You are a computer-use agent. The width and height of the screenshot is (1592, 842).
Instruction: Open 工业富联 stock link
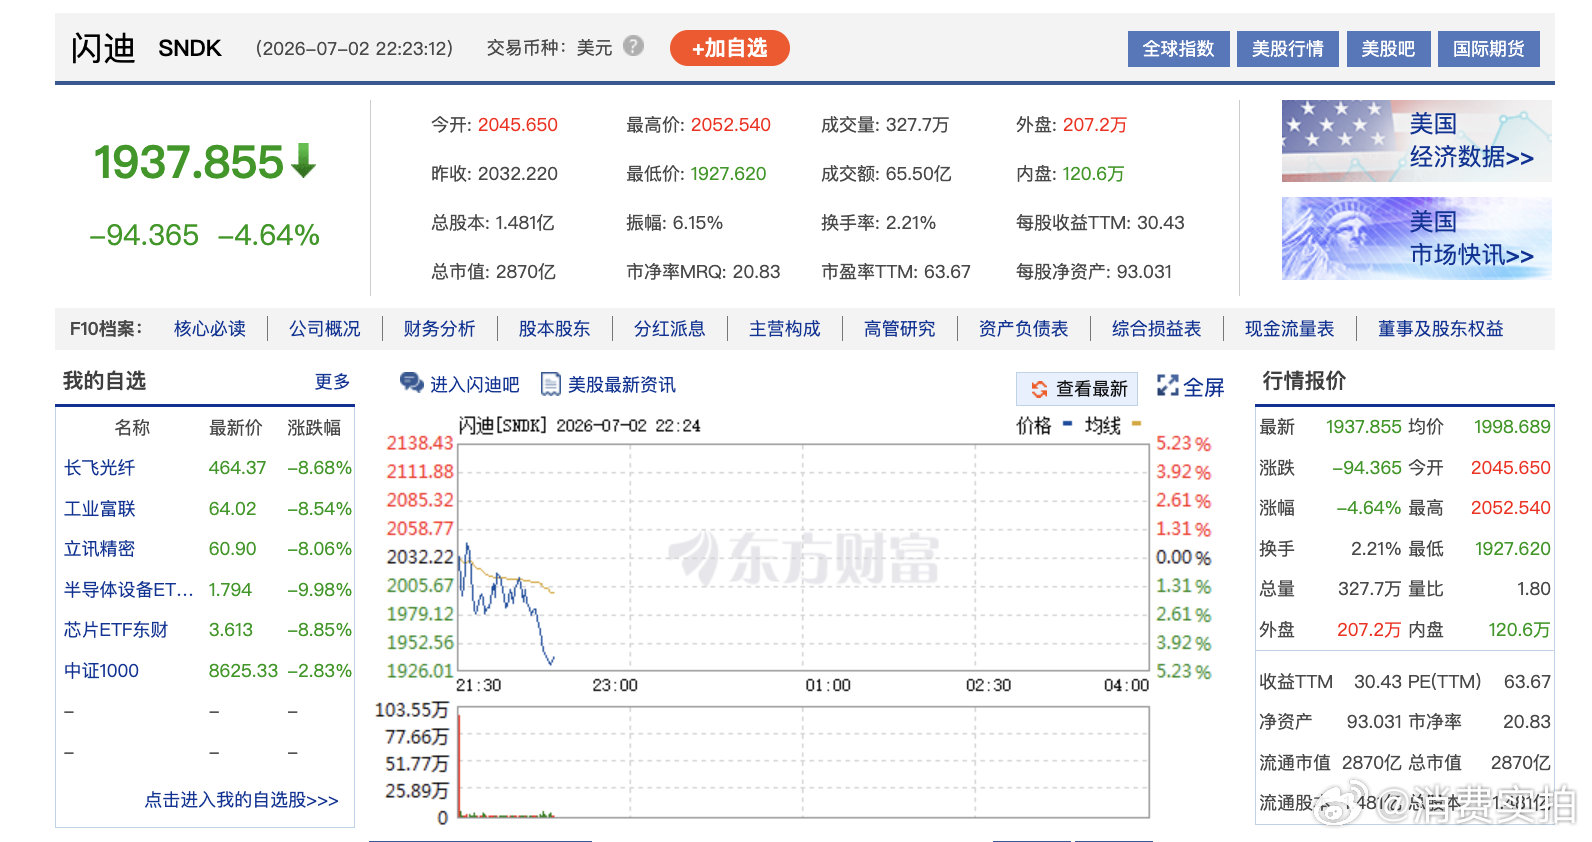(x=99, y=508)
